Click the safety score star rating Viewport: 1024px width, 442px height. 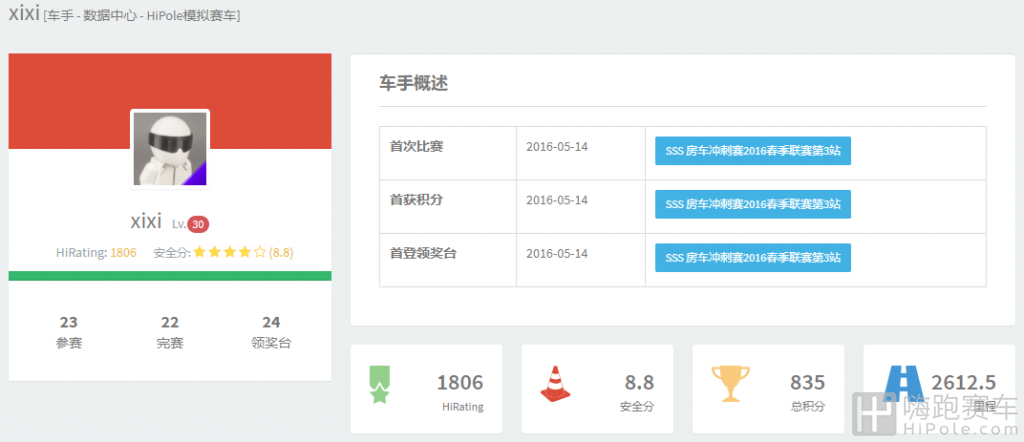(229, 252)
